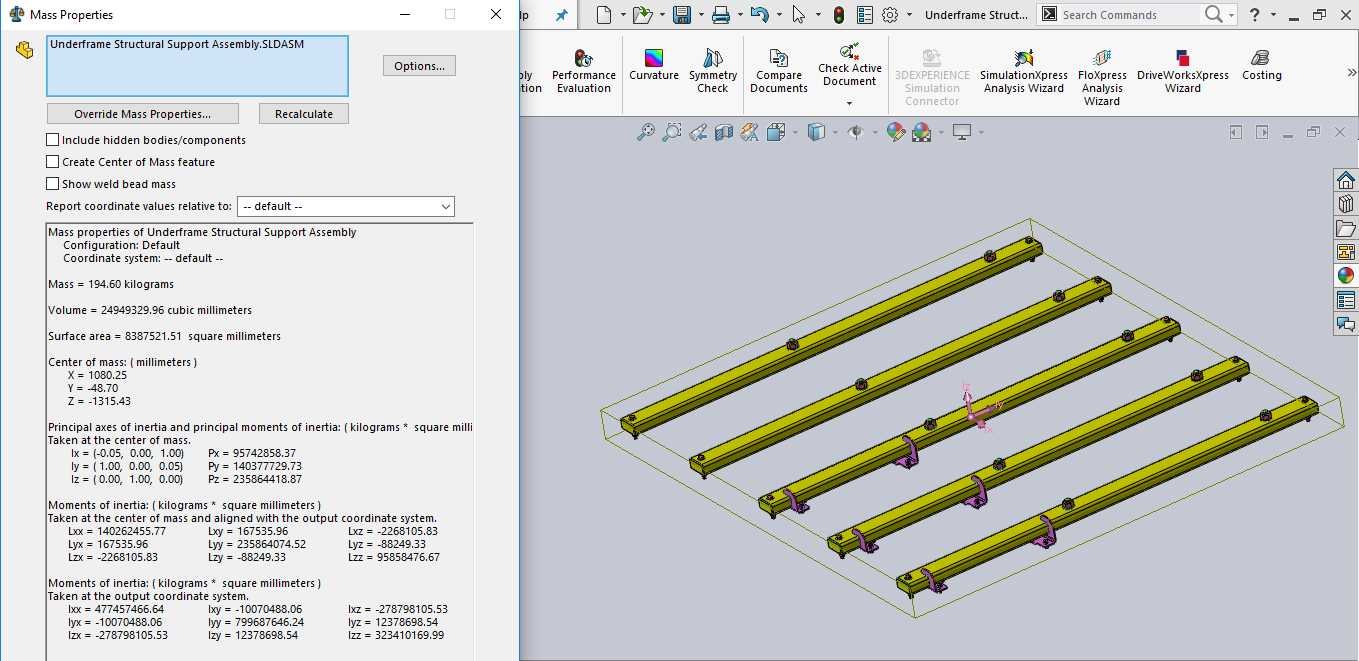The width and height of the screenshot is (1359, 661).
Task: Collapse the left panel with the viewport arrow
Action: [x=1236, y=132]
